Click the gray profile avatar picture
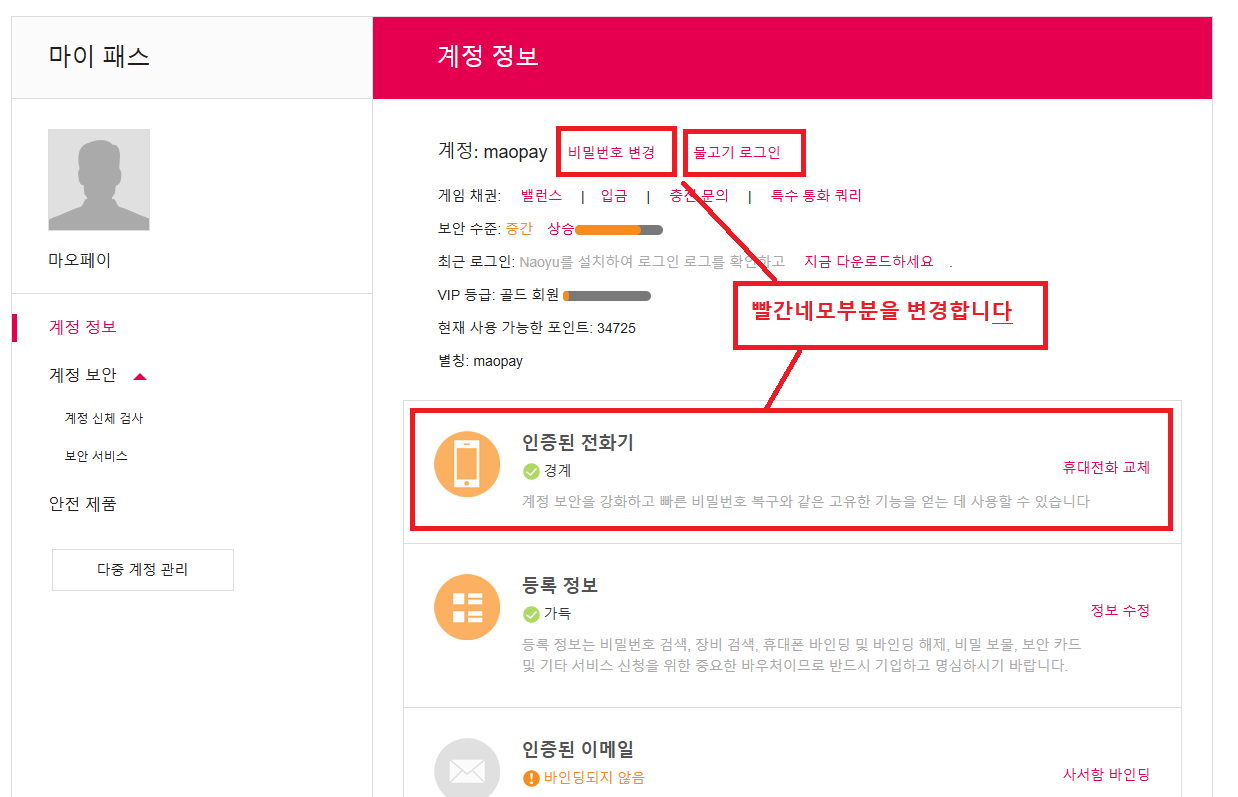Image resolution: width=1238 pixels, height=797 pixels. tap(99, 180)
